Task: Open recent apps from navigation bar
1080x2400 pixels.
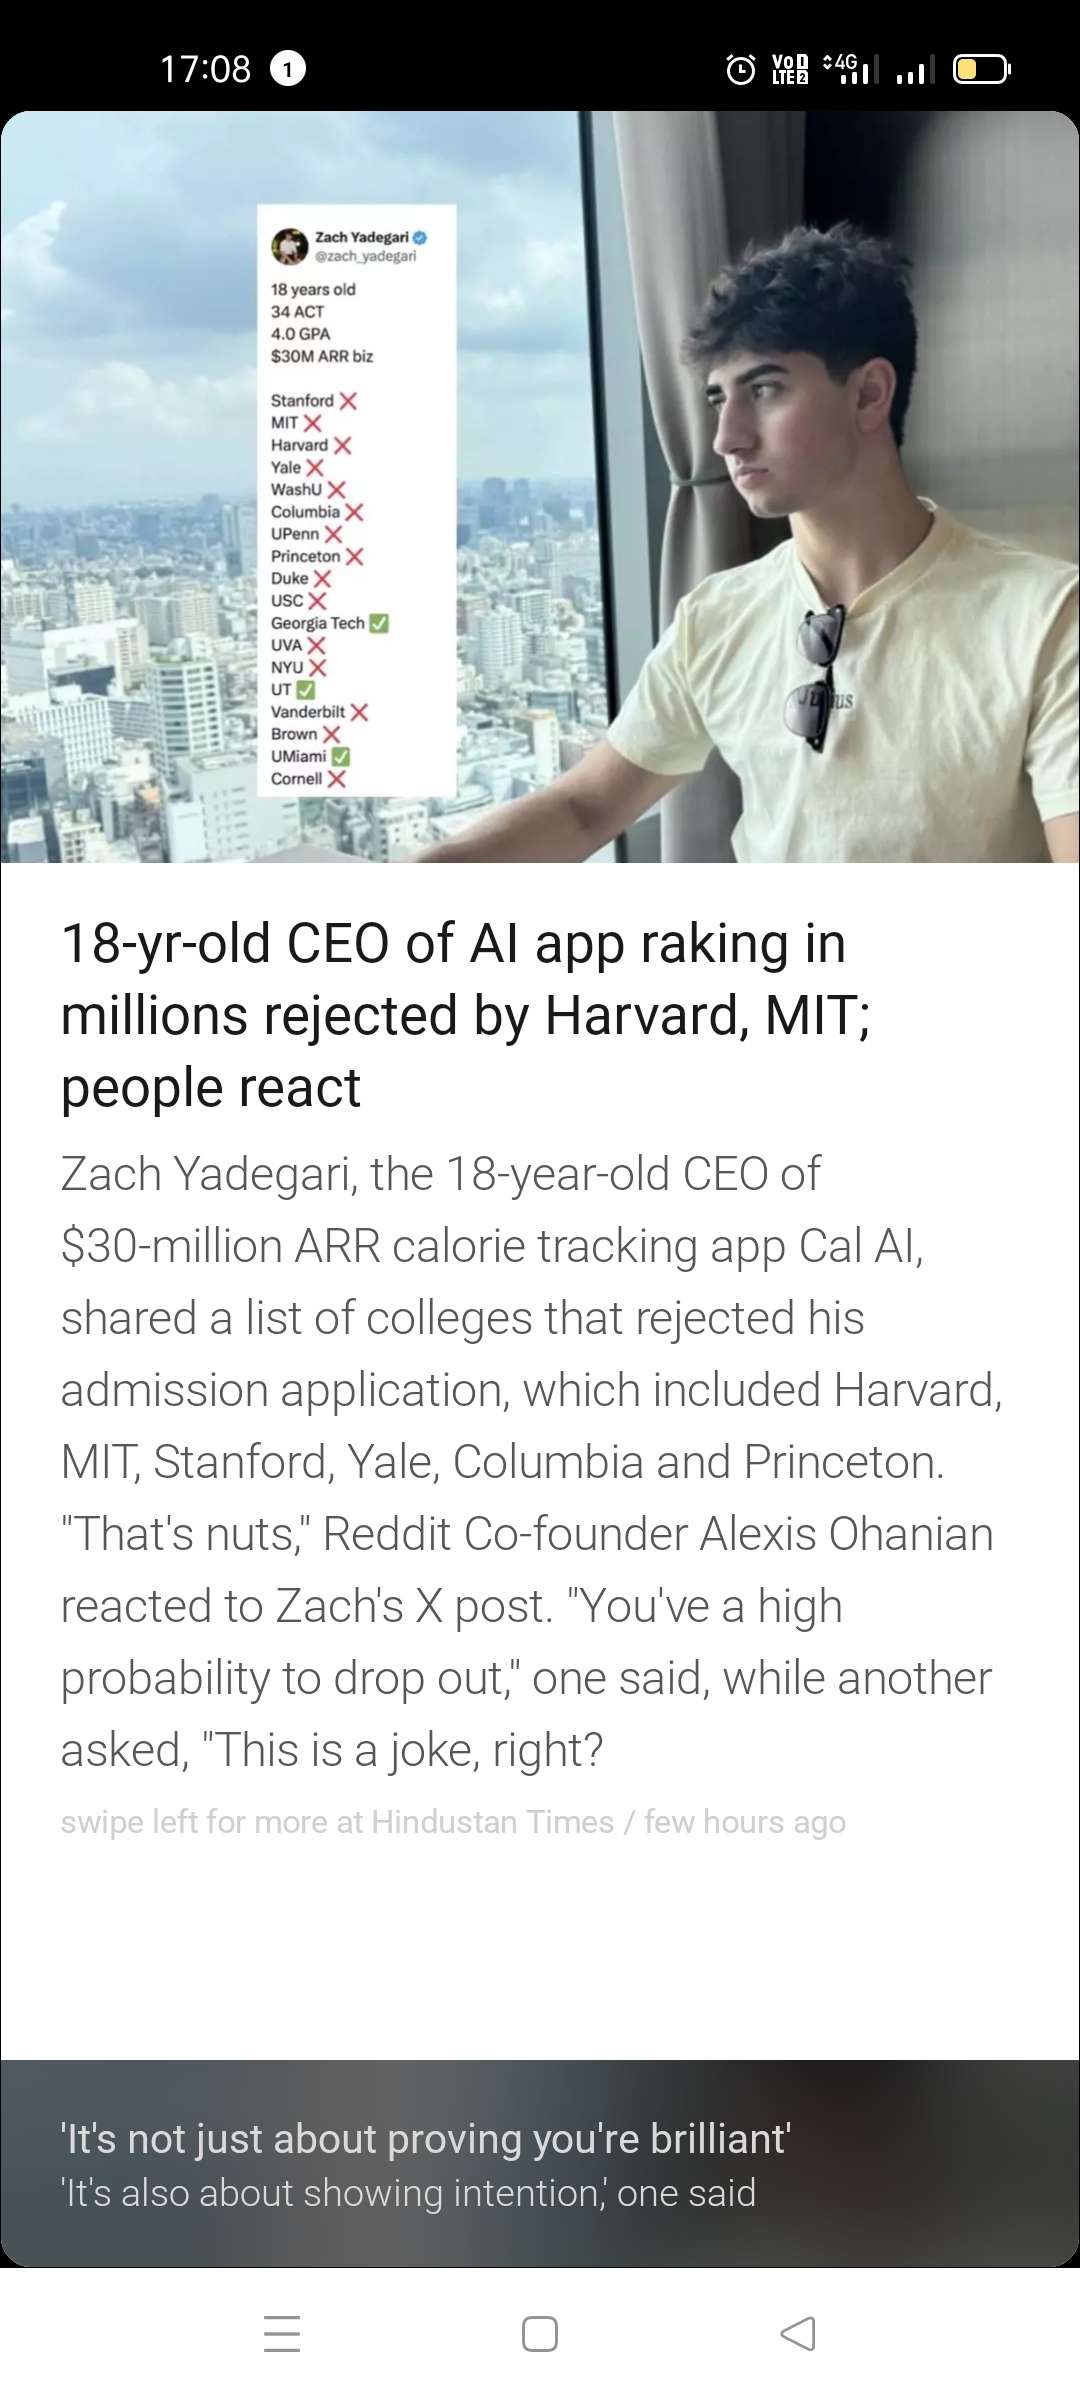Action: 282,2333
